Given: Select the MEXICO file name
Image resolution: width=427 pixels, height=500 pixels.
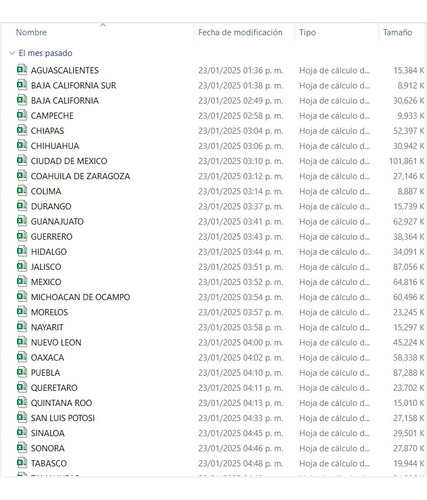Looking at the screenshot, I should pos(46,282).
